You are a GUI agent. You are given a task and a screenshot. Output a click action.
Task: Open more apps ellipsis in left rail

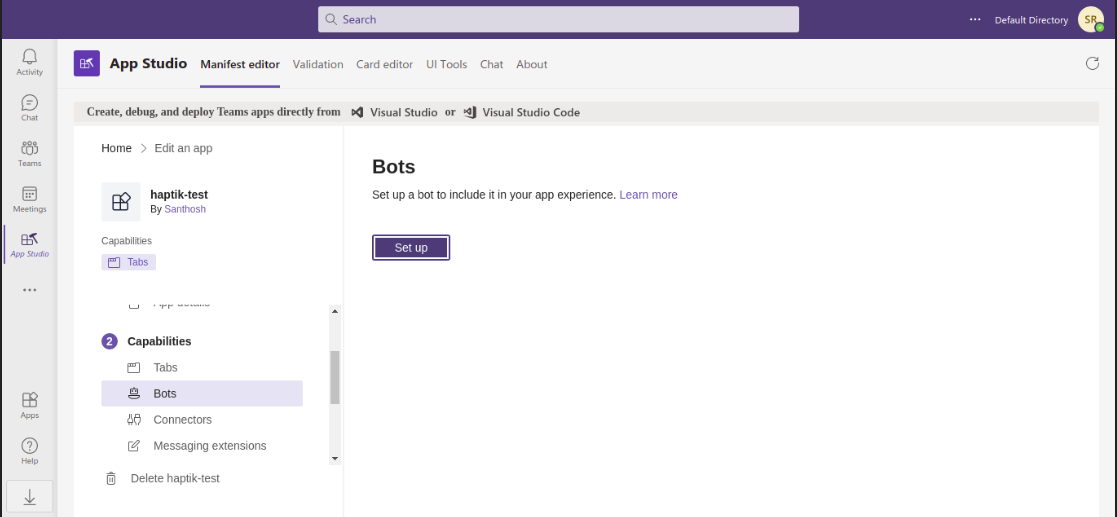point(29,290)
